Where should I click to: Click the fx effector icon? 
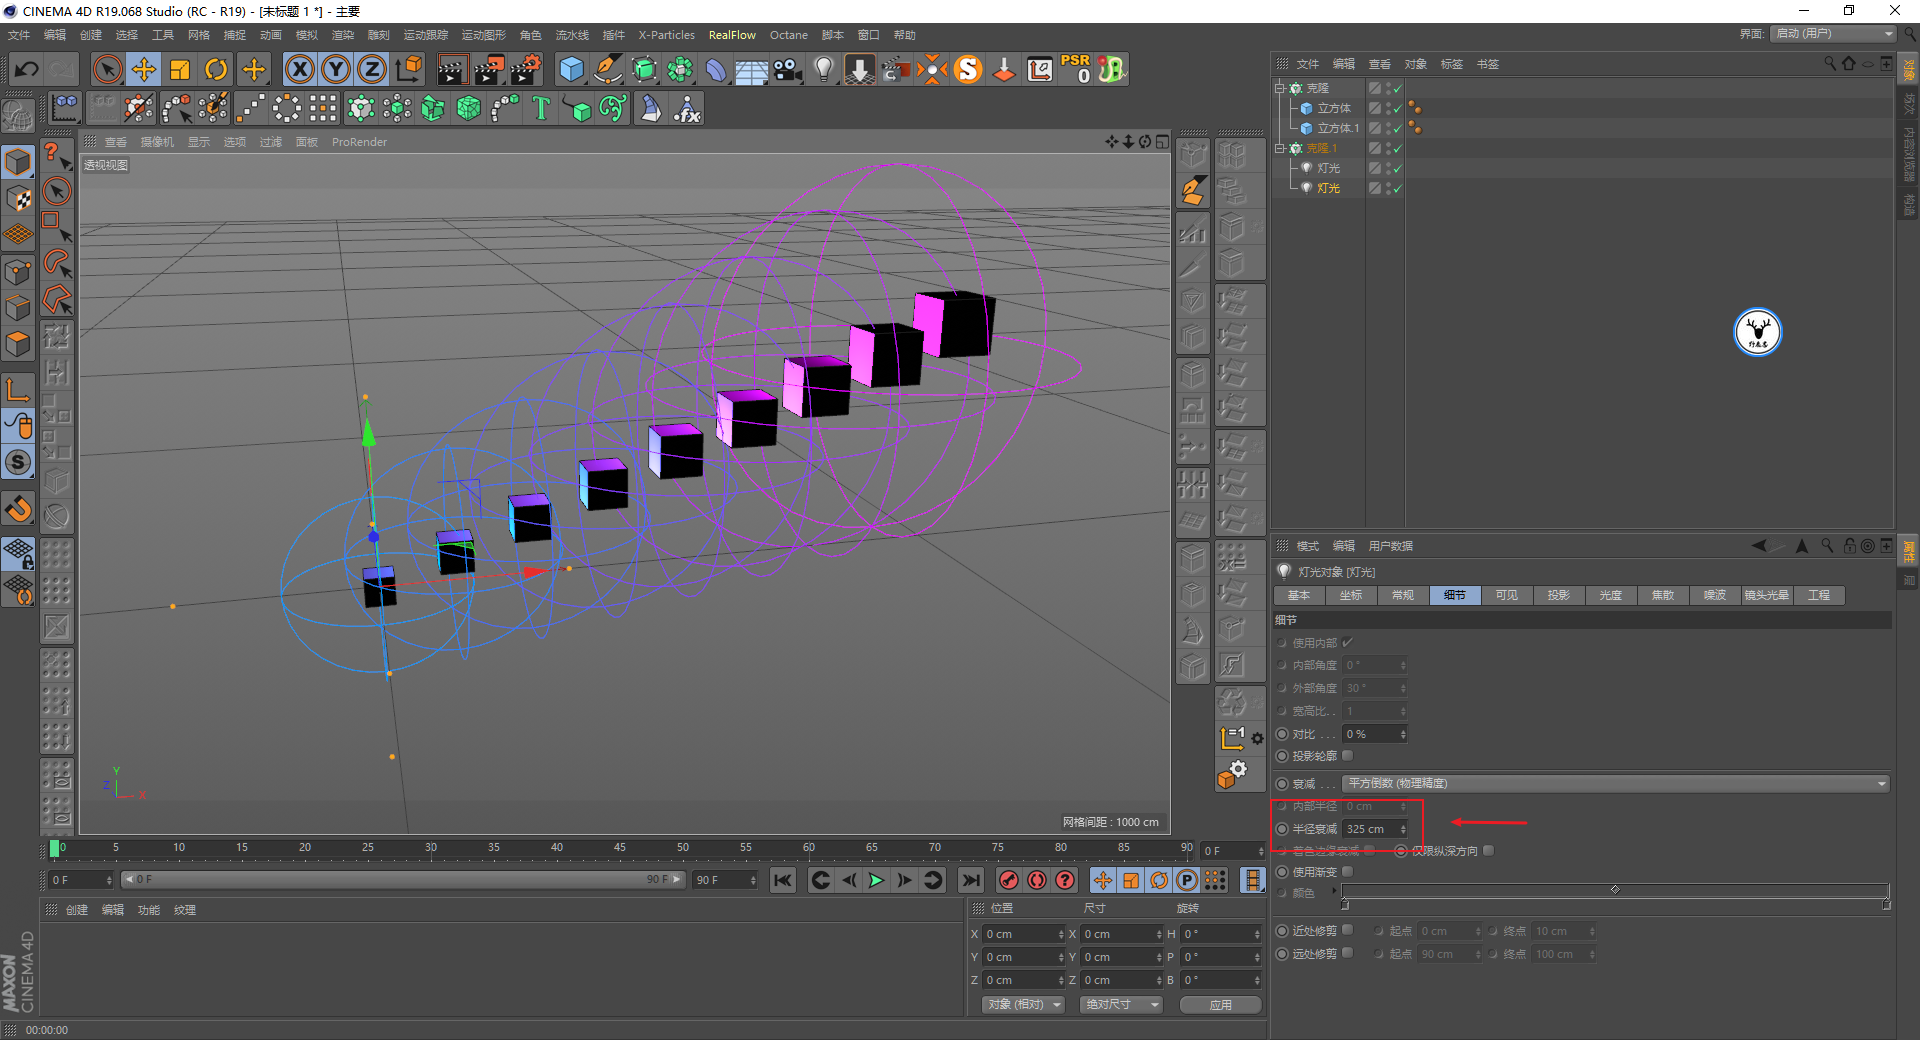[x=687, y=108]
